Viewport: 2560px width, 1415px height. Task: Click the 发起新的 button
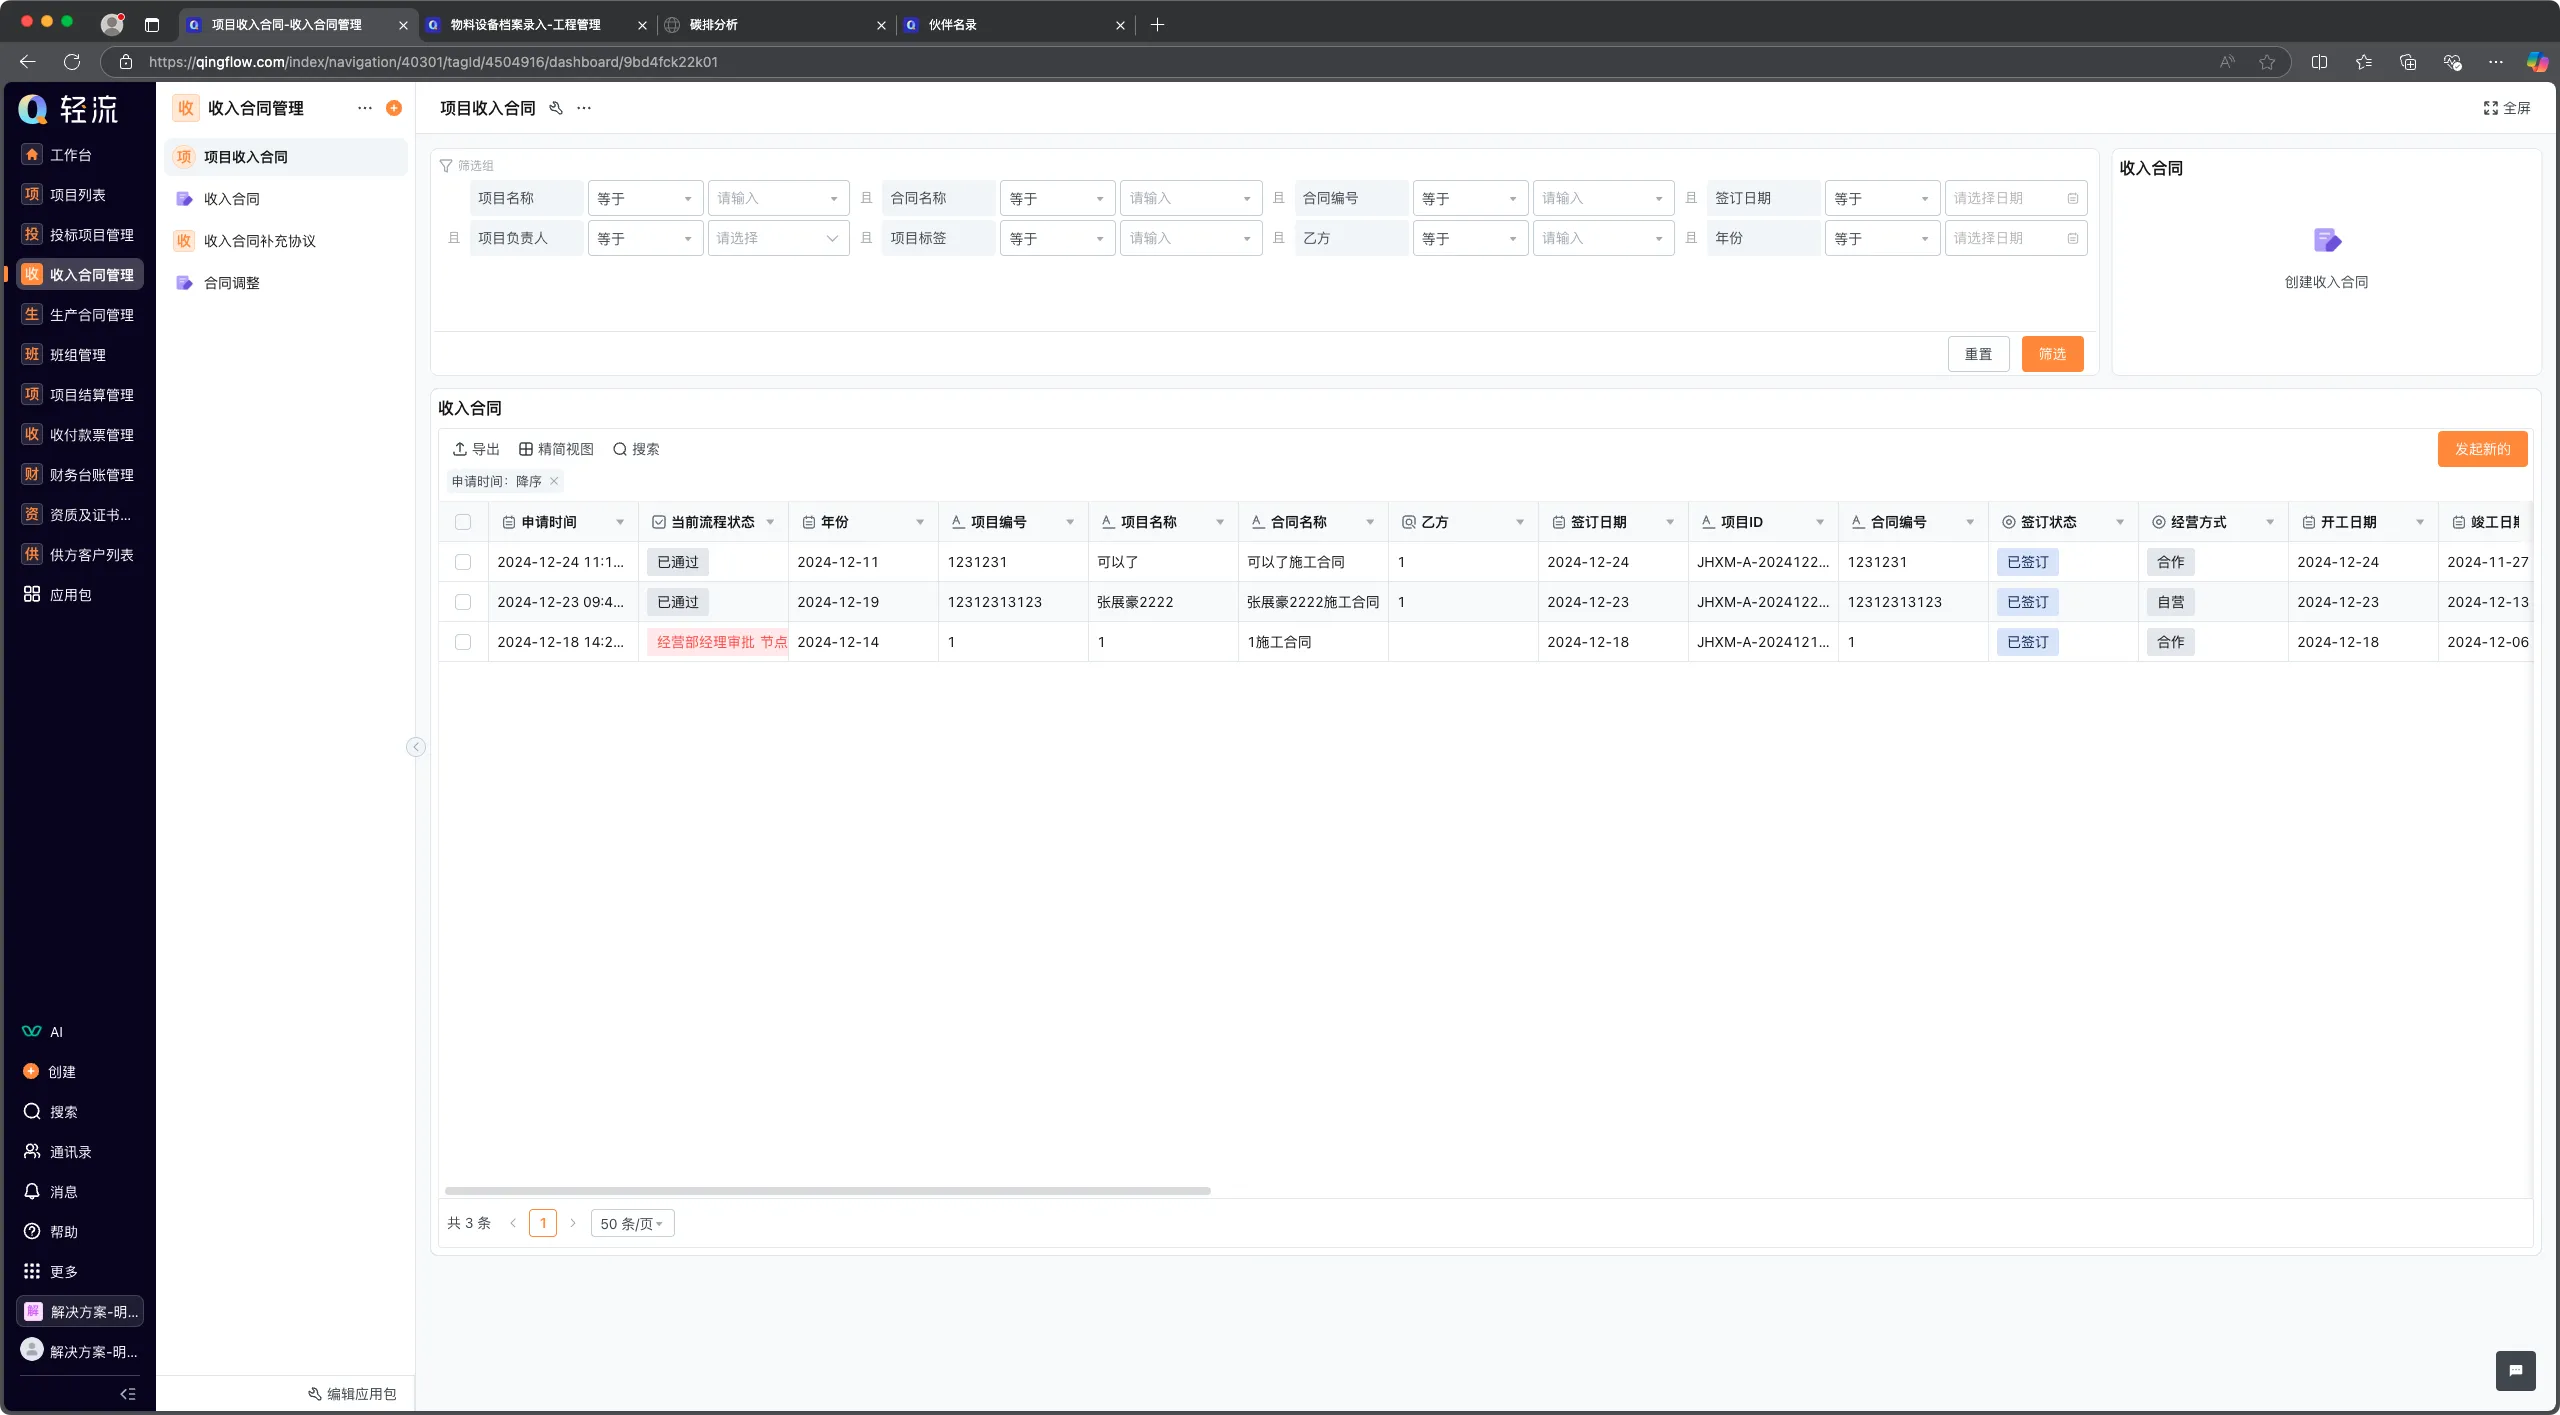(x=2482, y=449)
